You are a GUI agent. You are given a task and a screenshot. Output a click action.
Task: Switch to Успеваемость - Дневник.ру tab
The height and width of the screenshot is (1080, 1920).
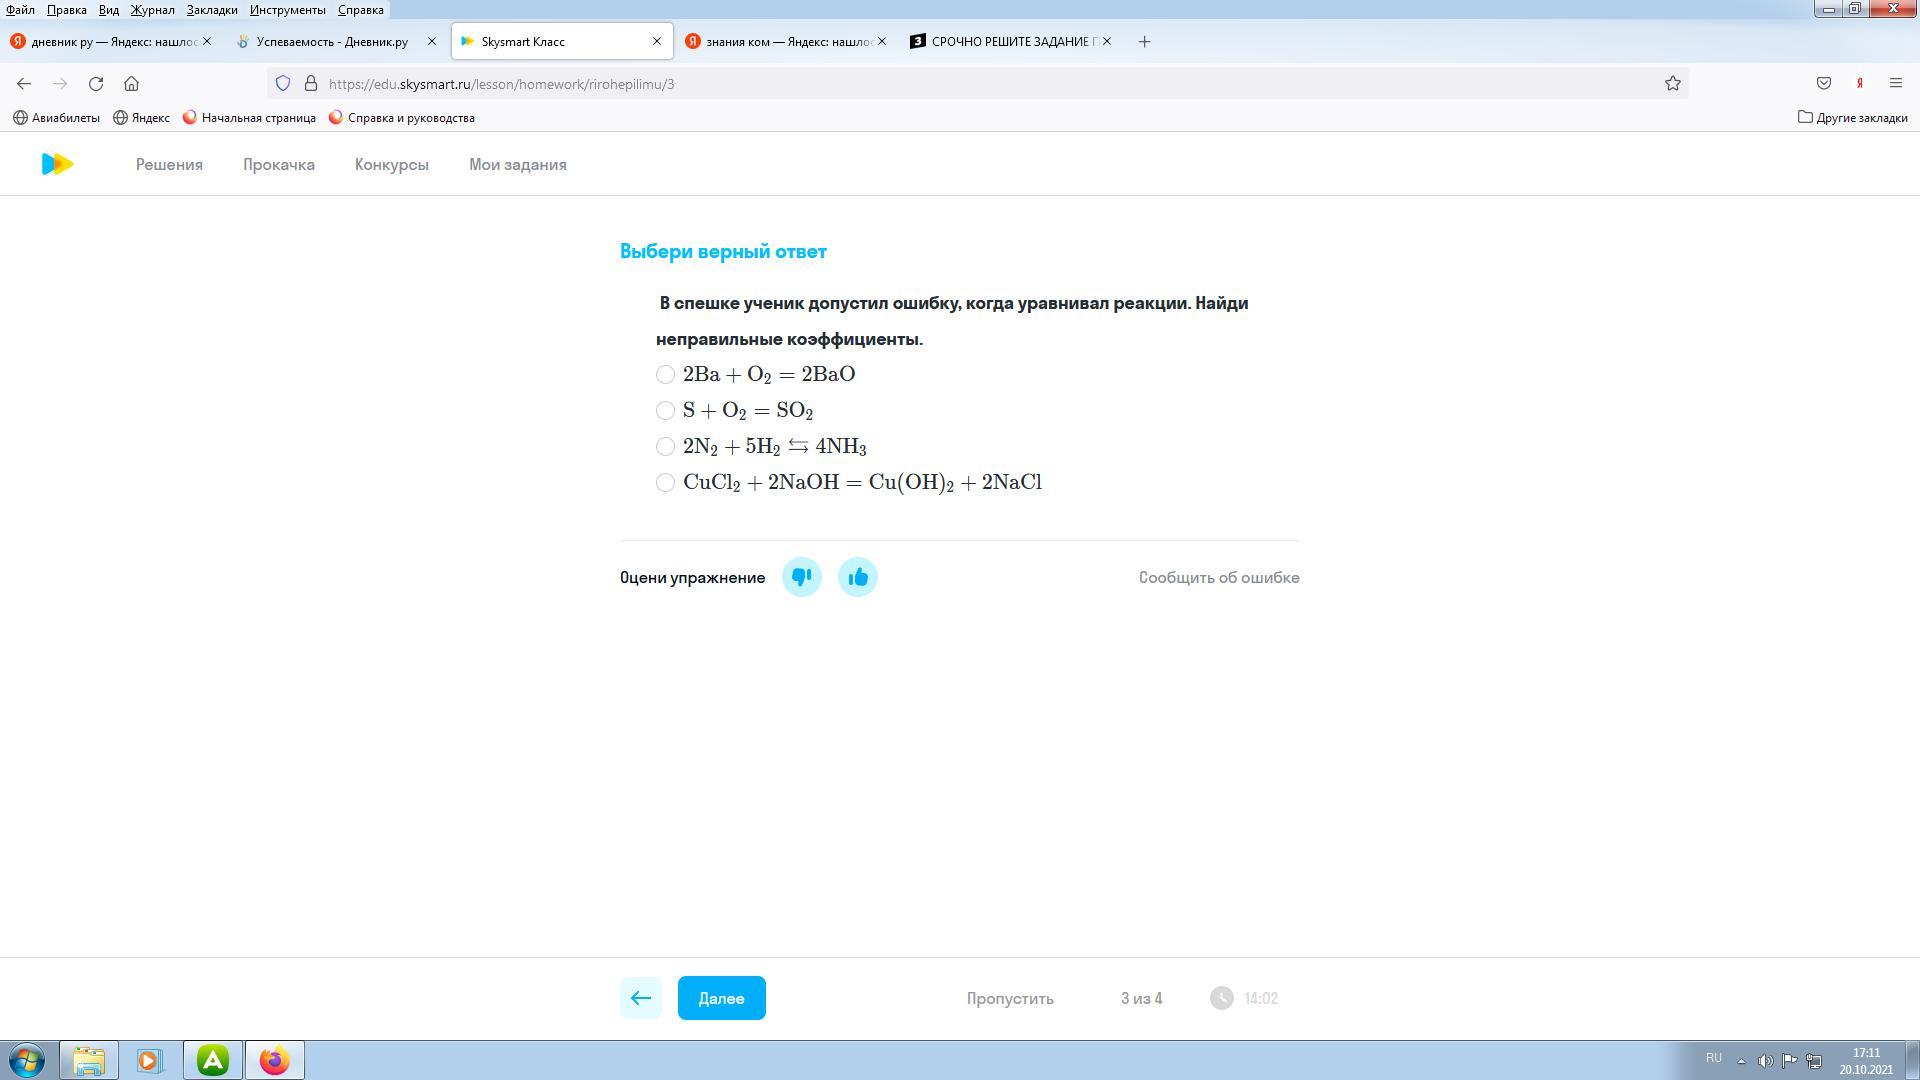pyautogui.click(x=331, y=41)
